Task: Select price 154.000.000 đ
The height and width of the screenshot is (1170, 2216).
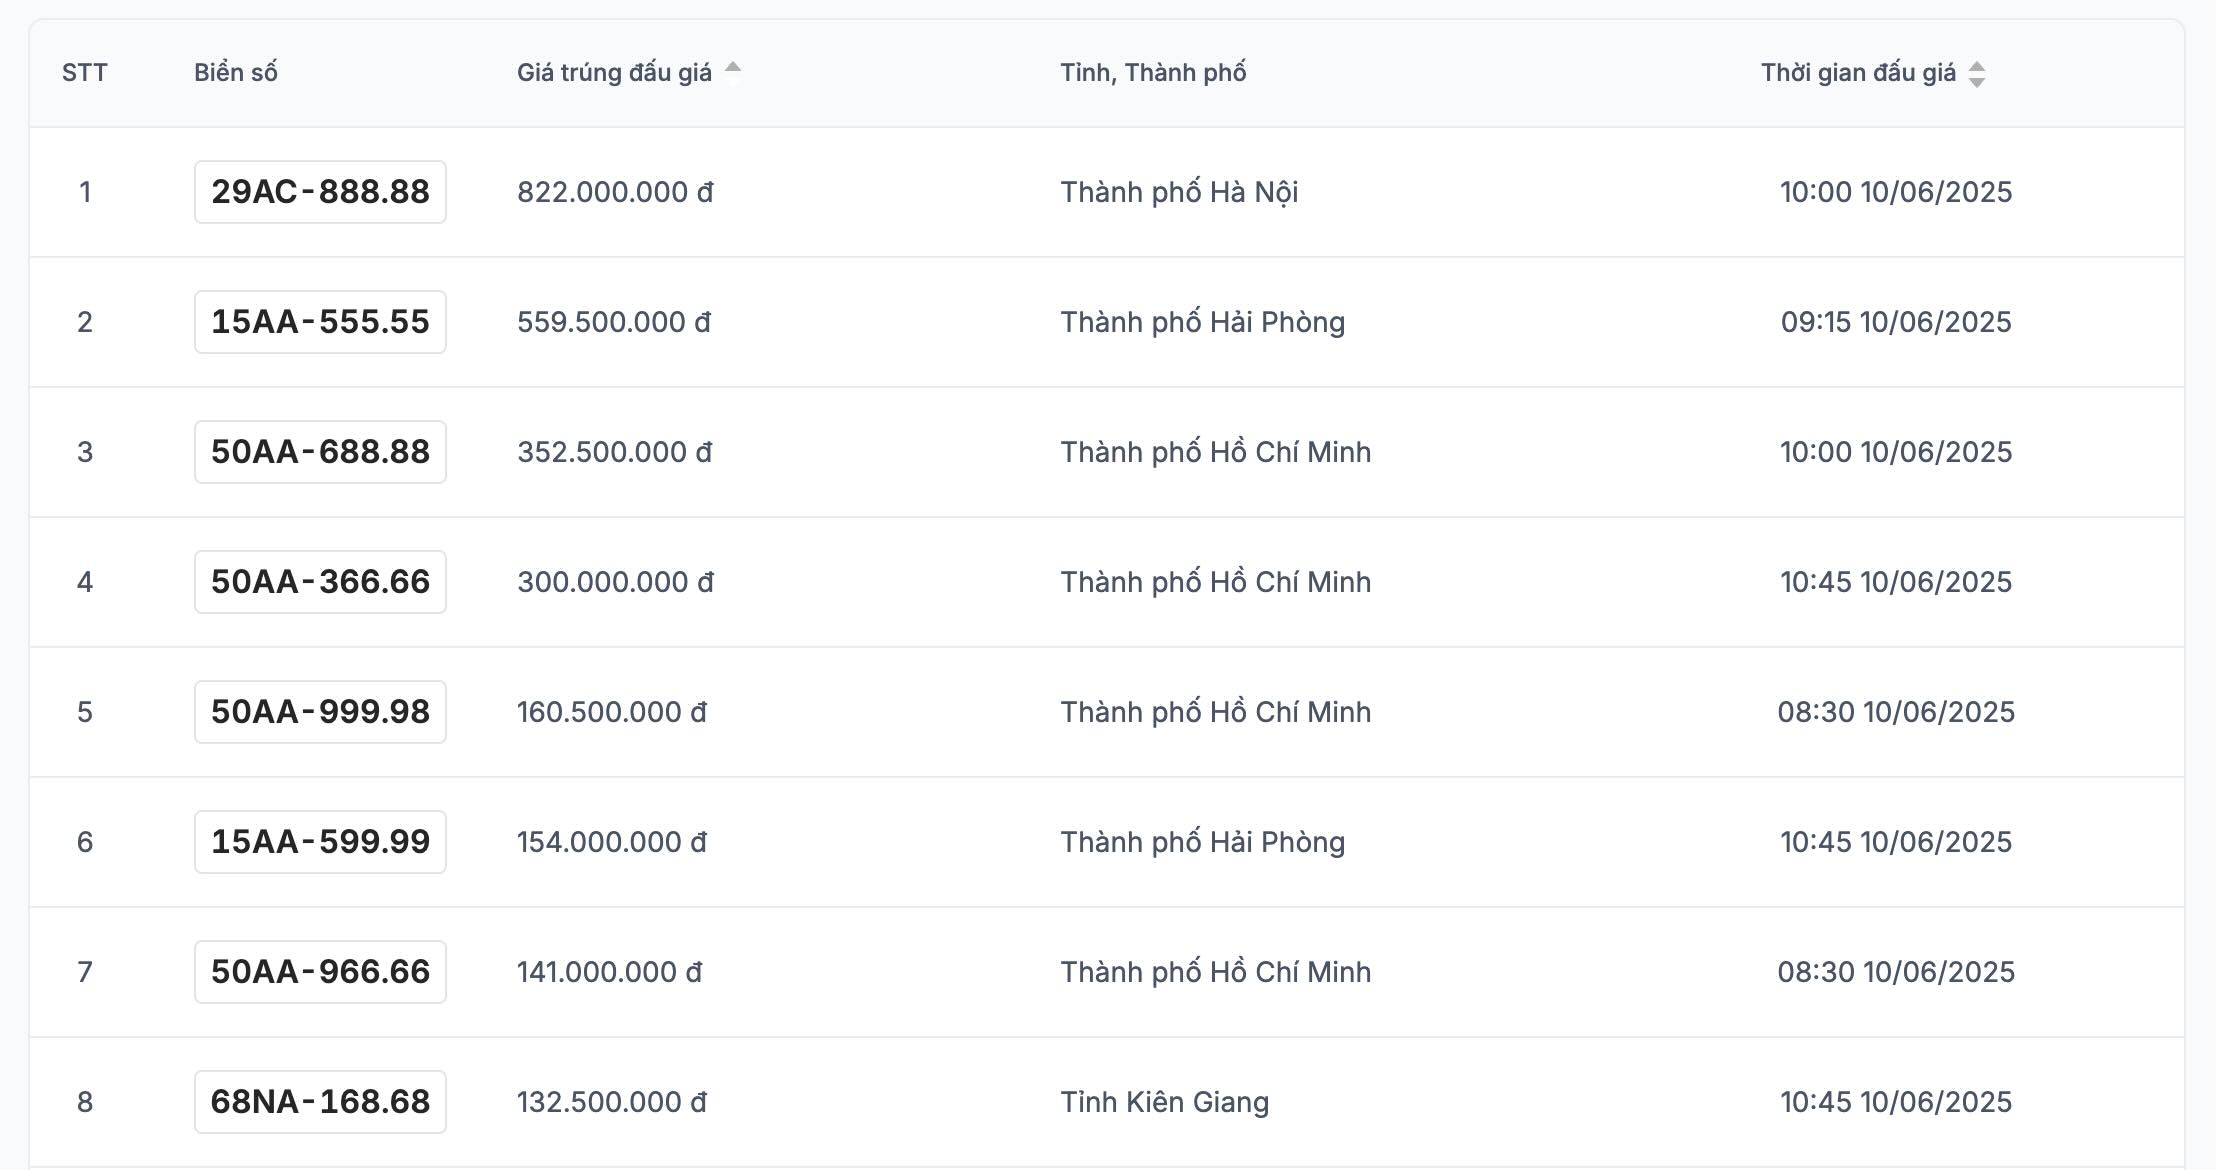Action: click(x=612, y=842)
